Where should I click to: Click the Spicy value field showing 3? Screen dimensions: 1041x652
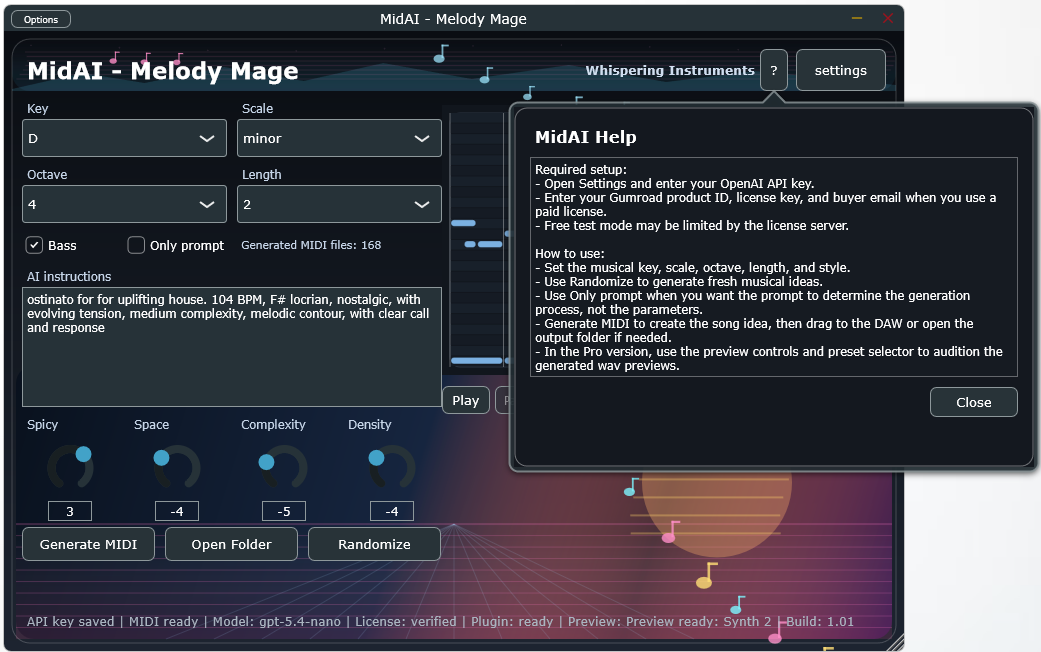[70, 511]
